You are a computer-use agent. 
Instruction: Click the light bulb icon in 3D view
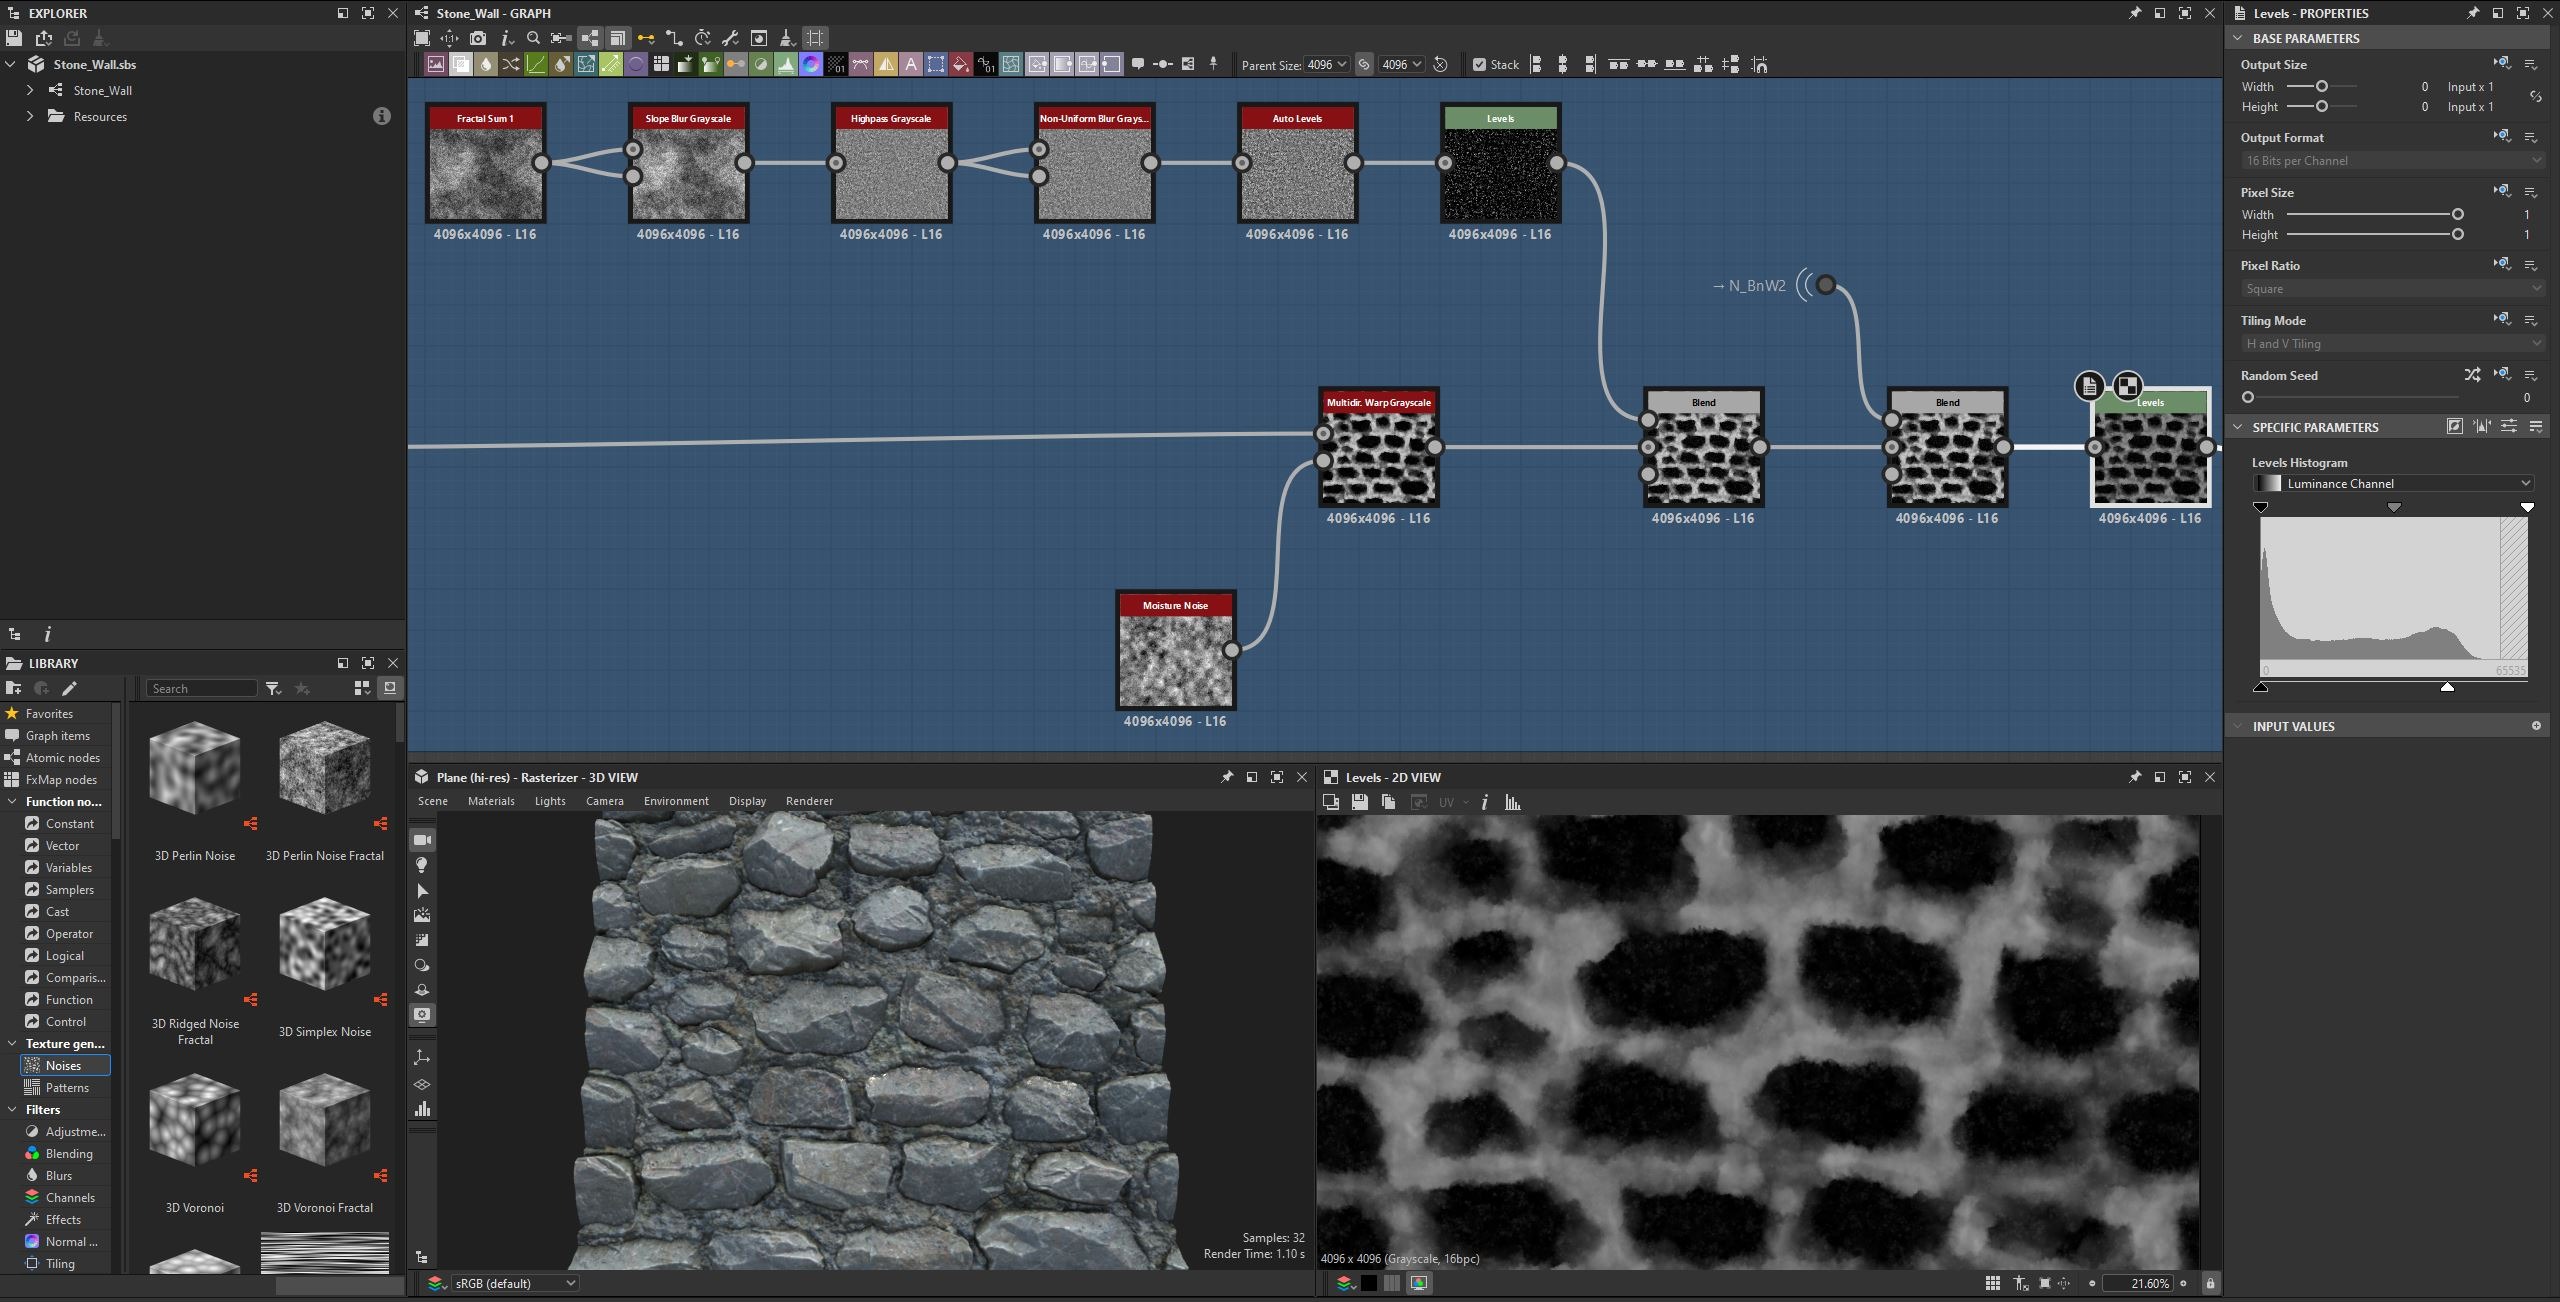[x=422, y=865]
